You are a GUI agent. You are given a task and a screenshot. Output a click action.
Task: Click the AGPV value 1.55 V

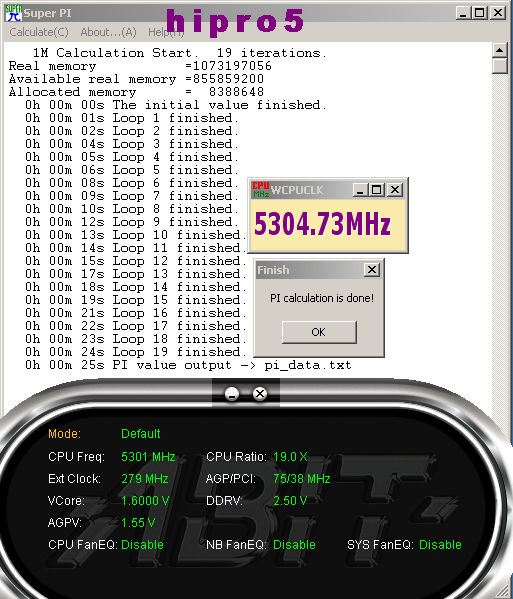(138, 523)
